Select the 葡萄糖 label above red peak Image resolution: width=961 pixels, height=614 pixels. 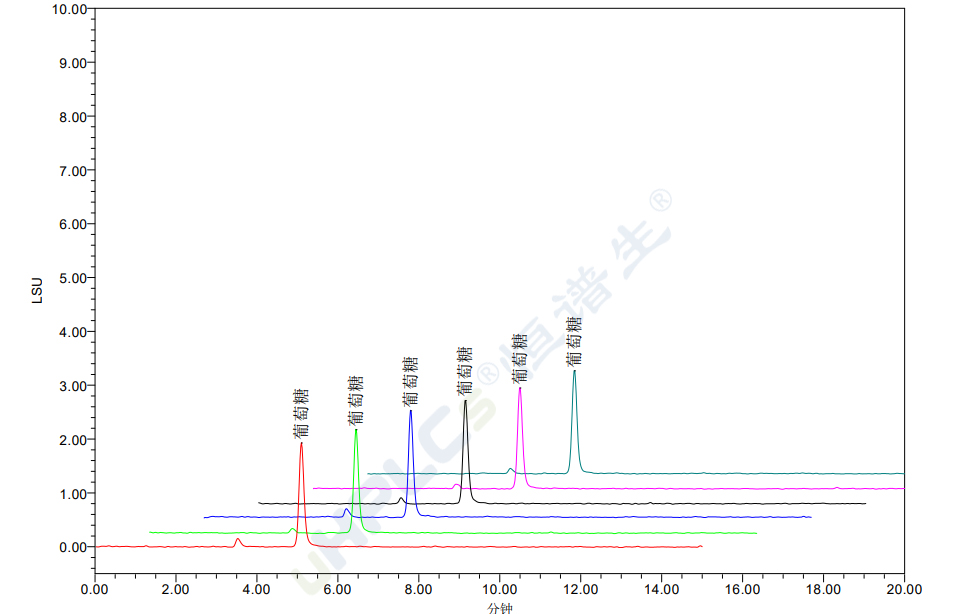301,413
